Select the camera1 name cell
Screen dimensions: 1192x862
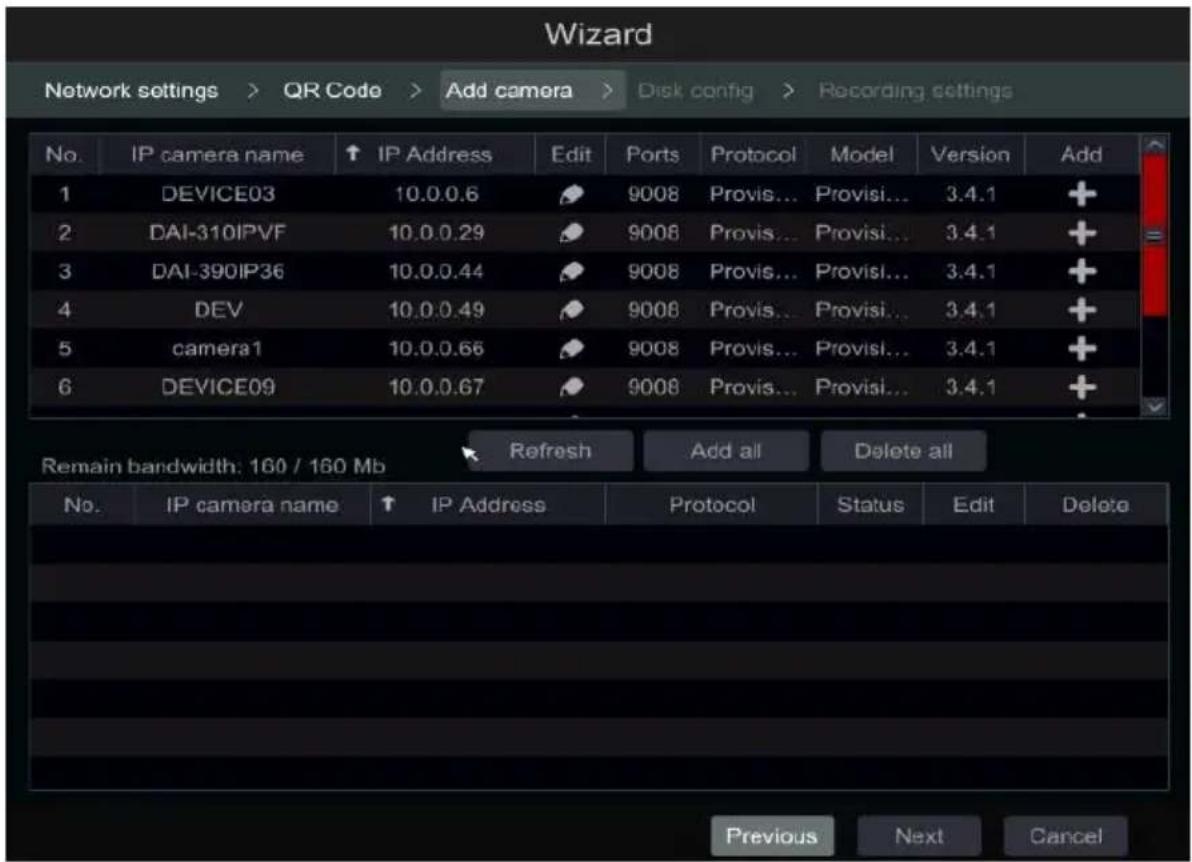[217, 349]
